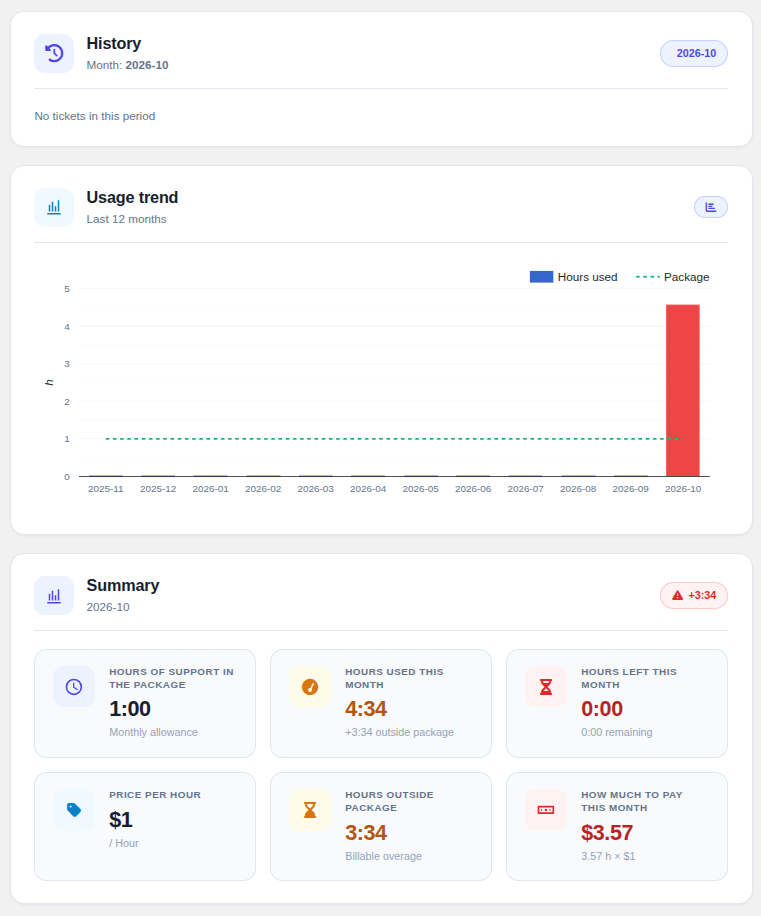The width and height of the screenshot is (761, 916).
Task: Click the 2026-10 subtitle under Summary
Action: 108,608
